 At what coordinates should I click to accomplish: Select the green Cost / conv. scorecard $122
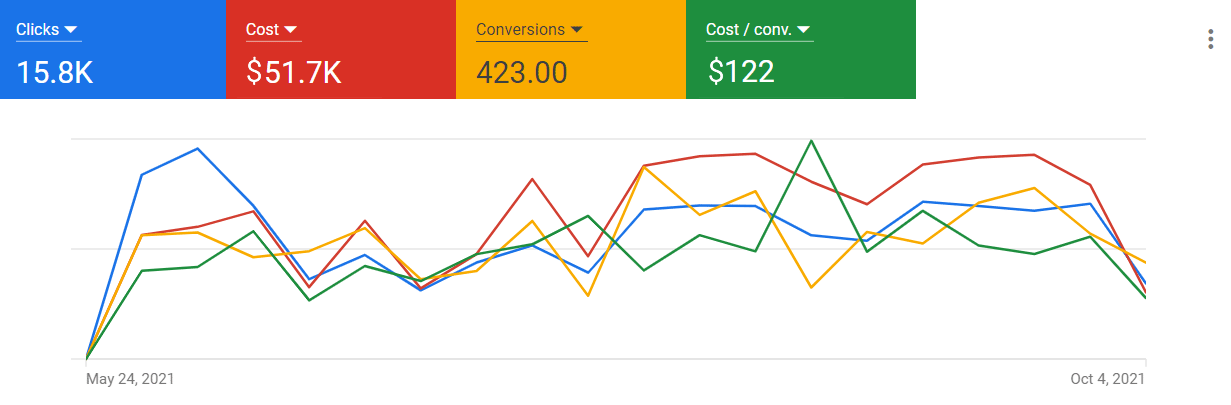tap(801, 49)
